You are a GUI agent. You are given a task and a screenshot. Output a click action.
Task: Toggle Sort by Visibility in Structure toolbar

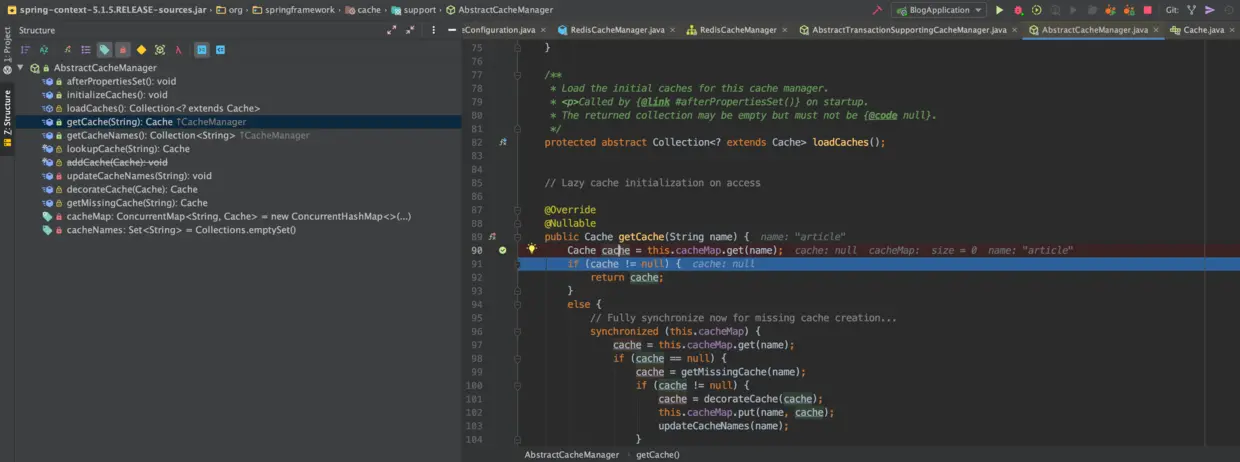pos(25,49)
